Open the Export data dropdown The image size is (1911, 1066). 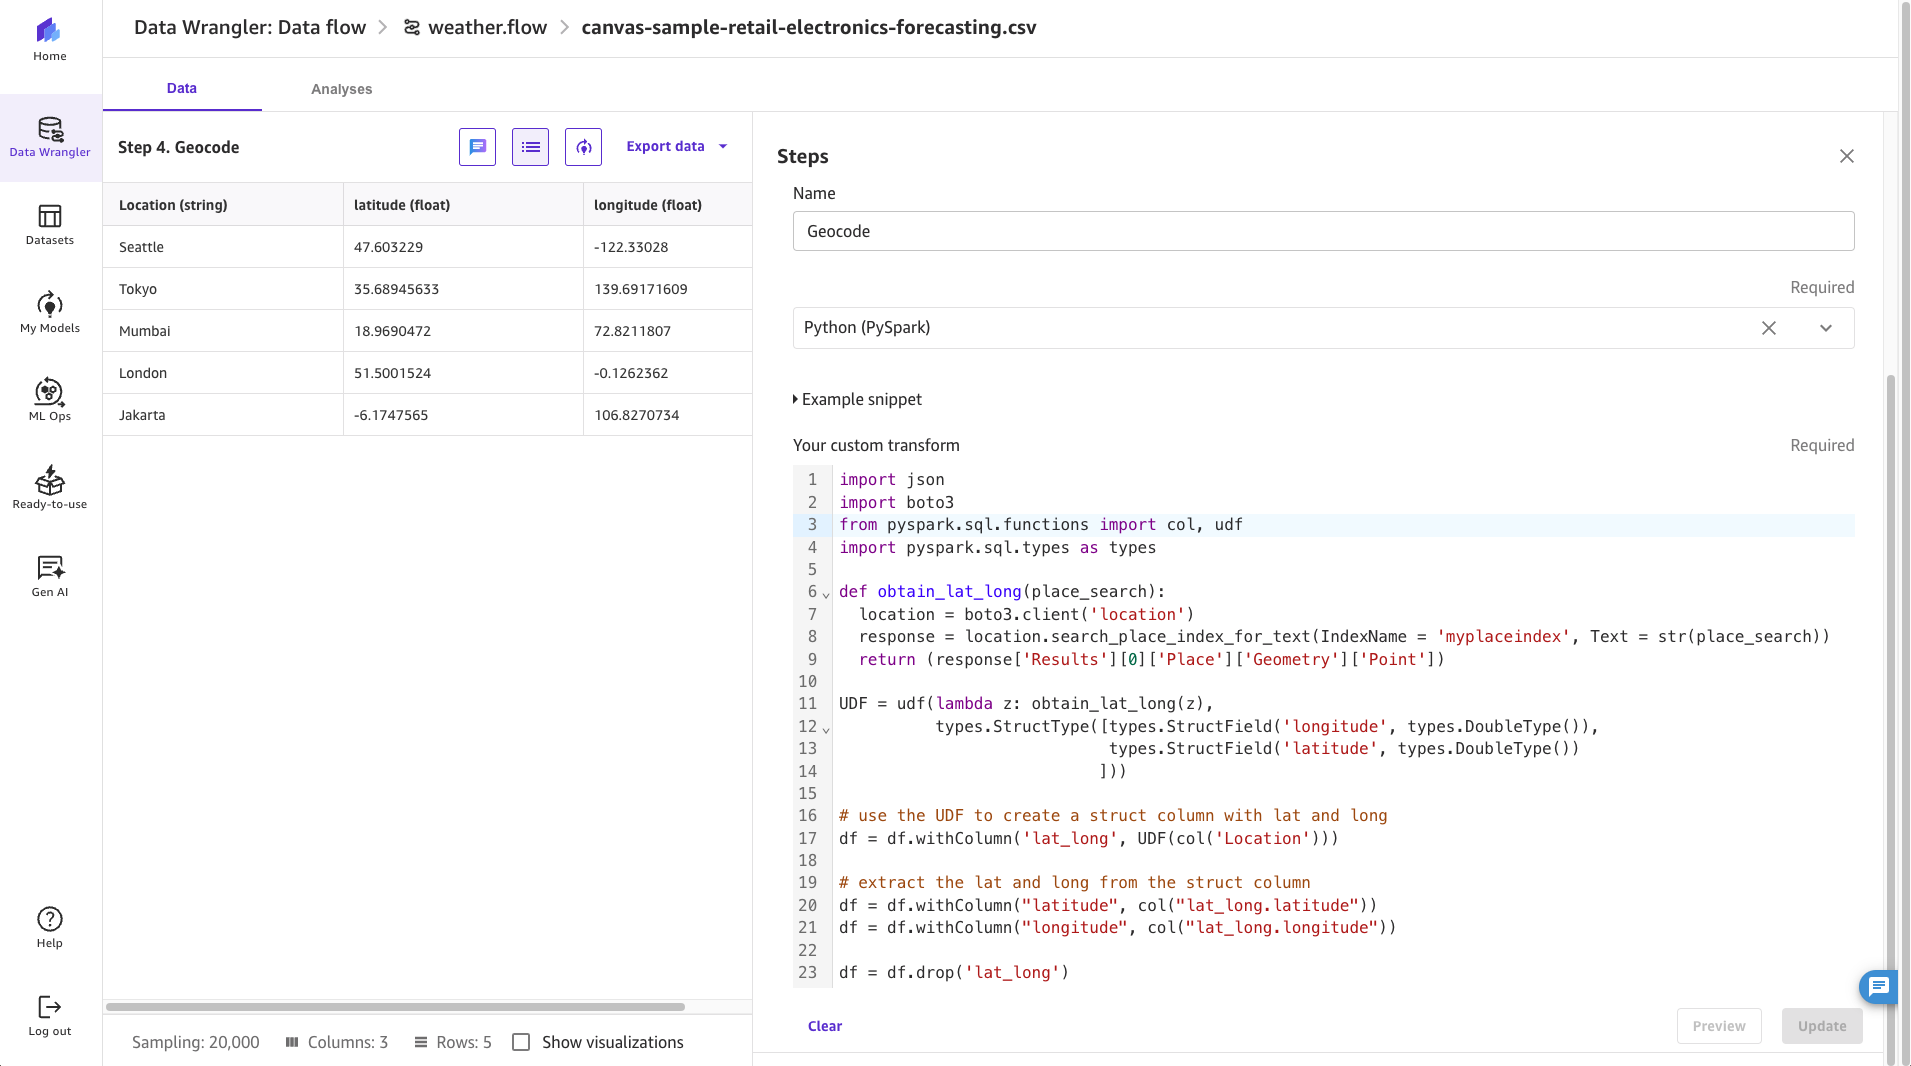677,146
